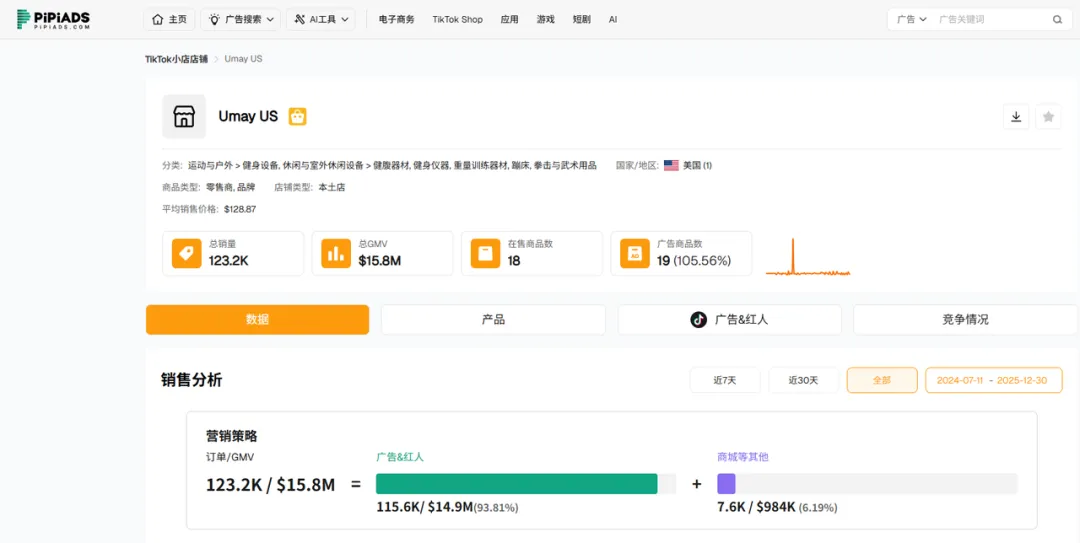Switch to the 产品 tab
The height and width of the screenshot is (543, 1080).
tap(493, 320)
